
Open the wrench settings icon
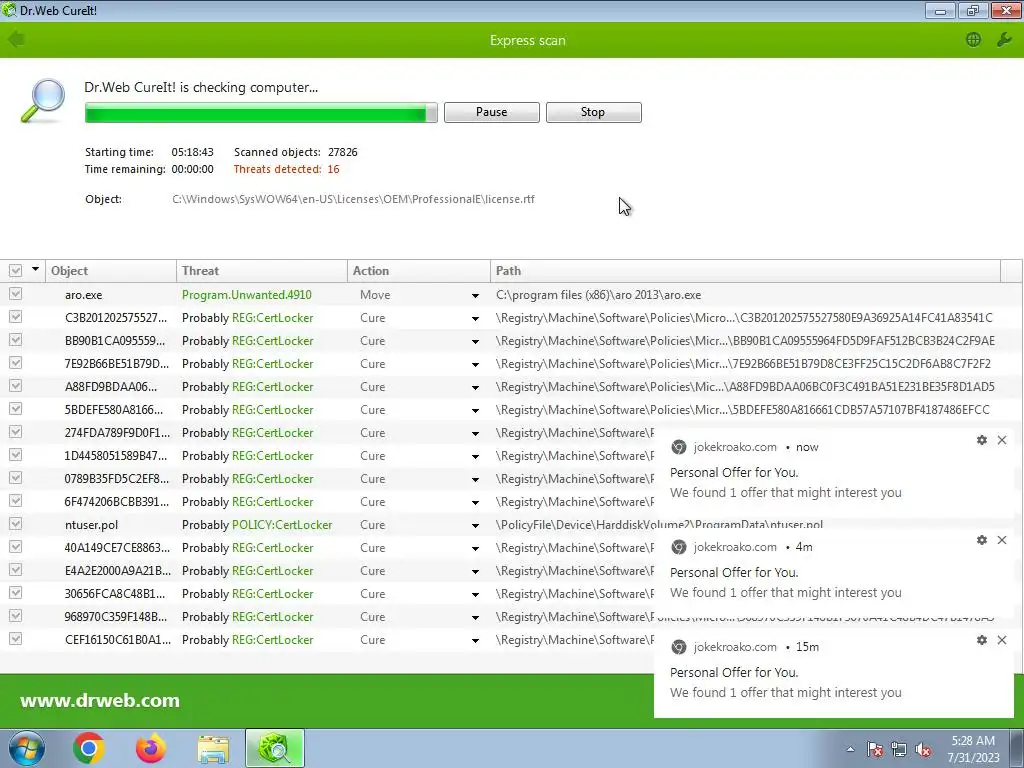(x=1004, y=40)
